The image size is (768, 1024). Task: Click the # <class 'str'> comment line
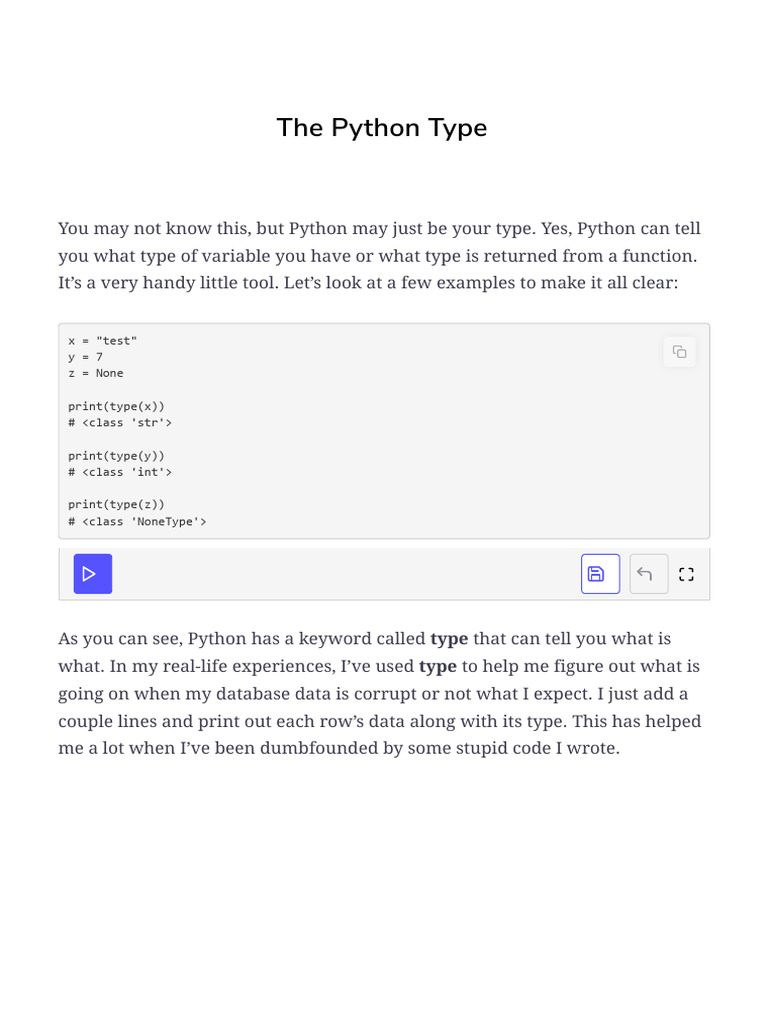[x=120, y=423]
